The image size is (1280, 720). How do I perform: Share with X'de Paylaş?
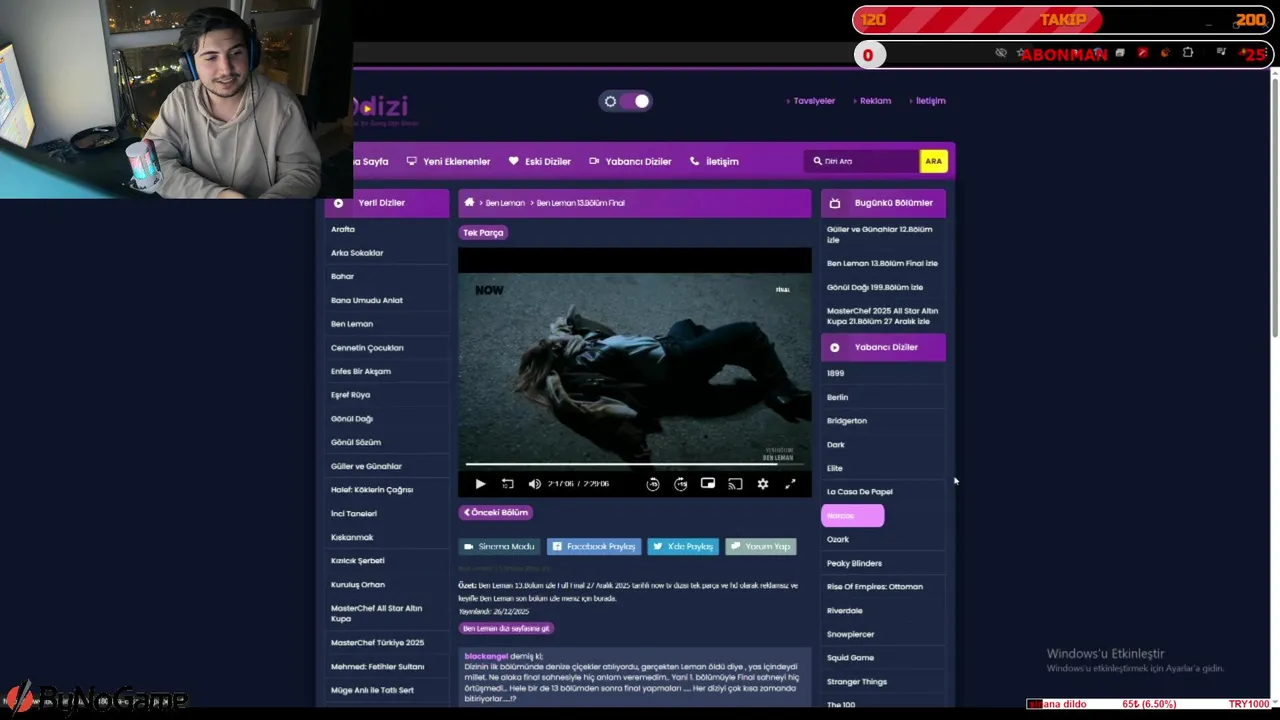click(683, 546)
